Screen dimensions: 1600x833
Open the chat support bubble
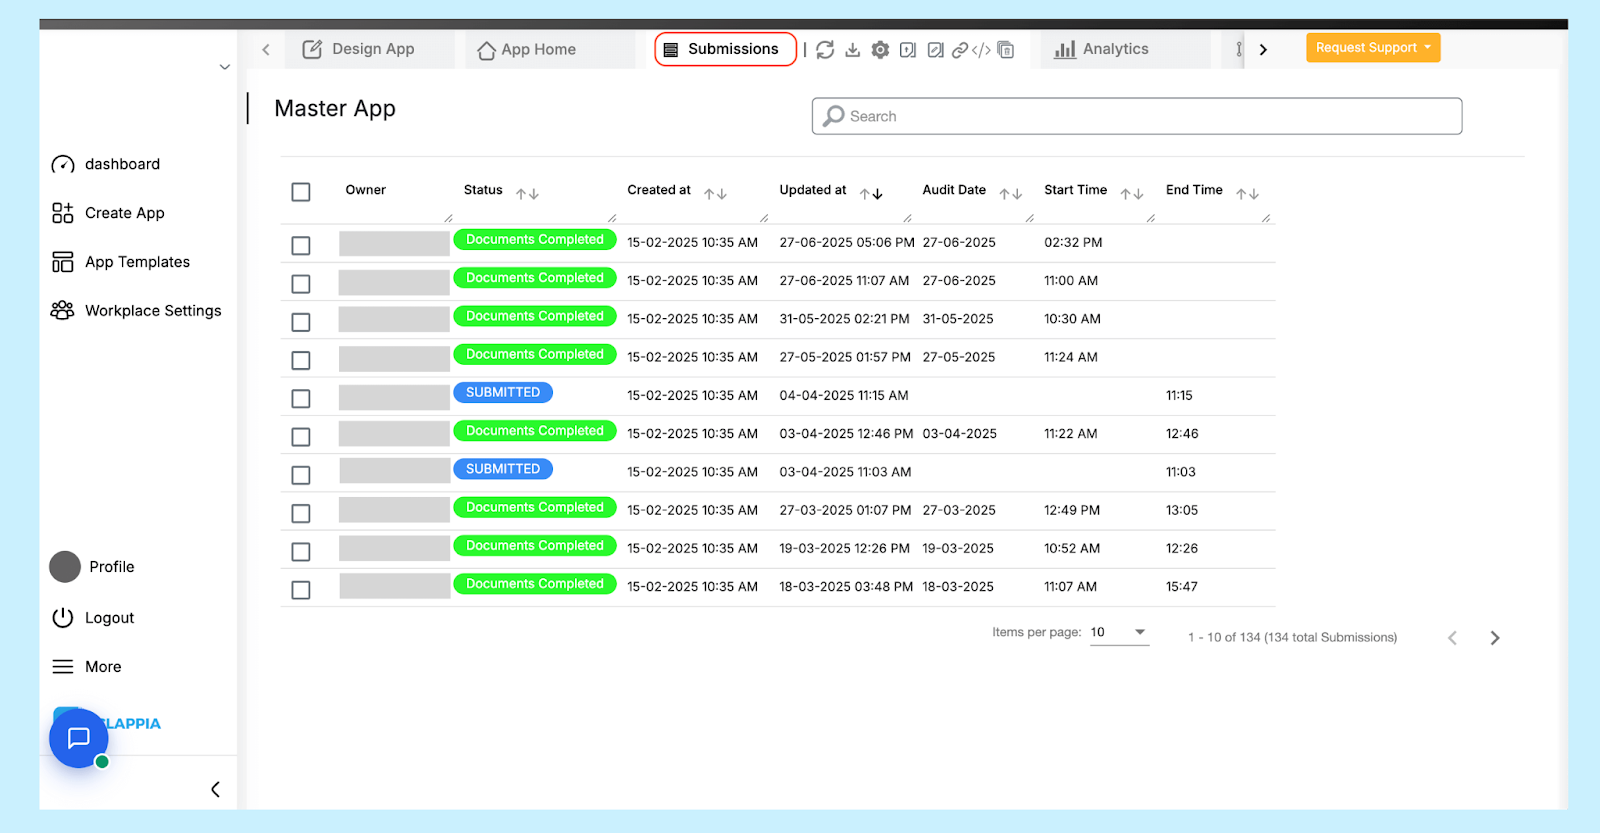pyautogui.click(x=79, y=738)
